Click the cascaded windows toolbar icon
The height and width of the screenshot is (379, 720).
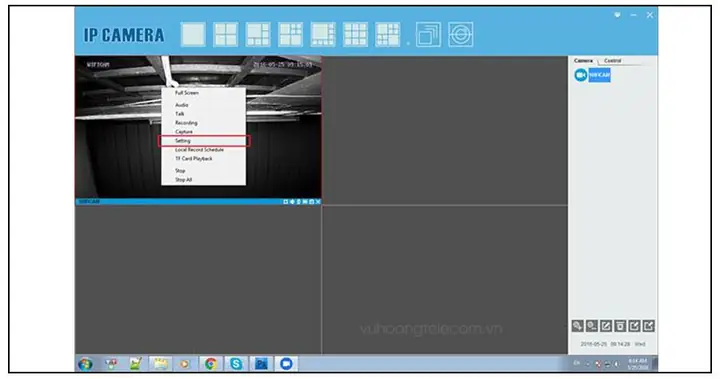428,34
